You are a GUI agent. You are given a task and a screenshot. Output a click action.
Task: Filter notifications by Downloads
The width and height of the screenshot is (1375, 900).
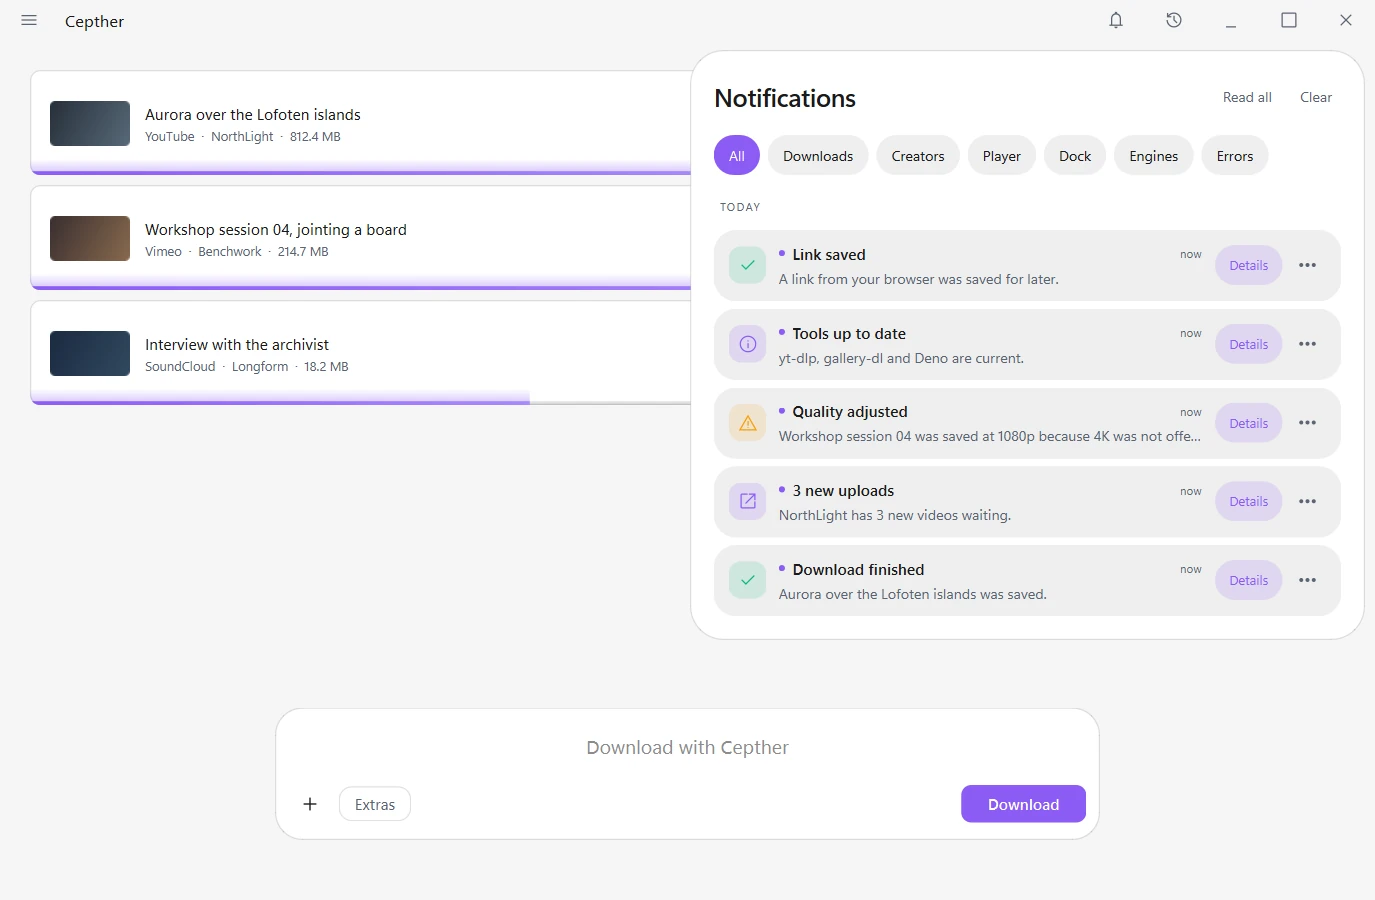point(818,156)
